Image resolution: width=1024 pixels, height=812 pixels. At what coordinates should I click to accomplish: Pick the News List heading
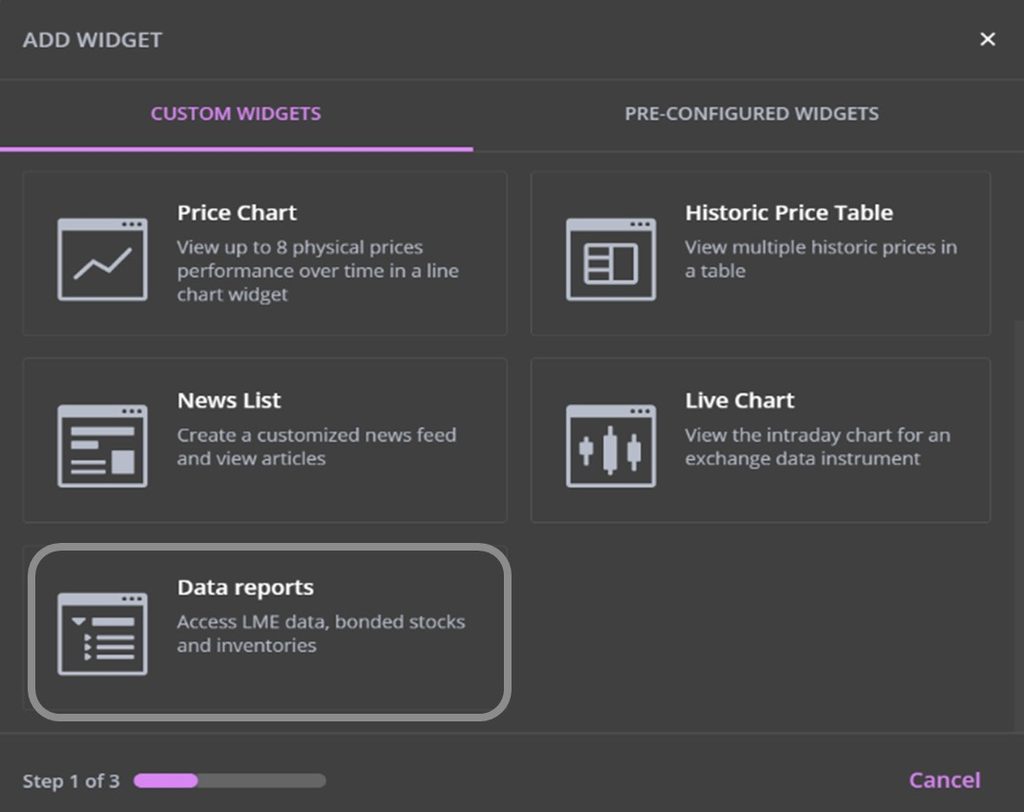pos(229,400)
